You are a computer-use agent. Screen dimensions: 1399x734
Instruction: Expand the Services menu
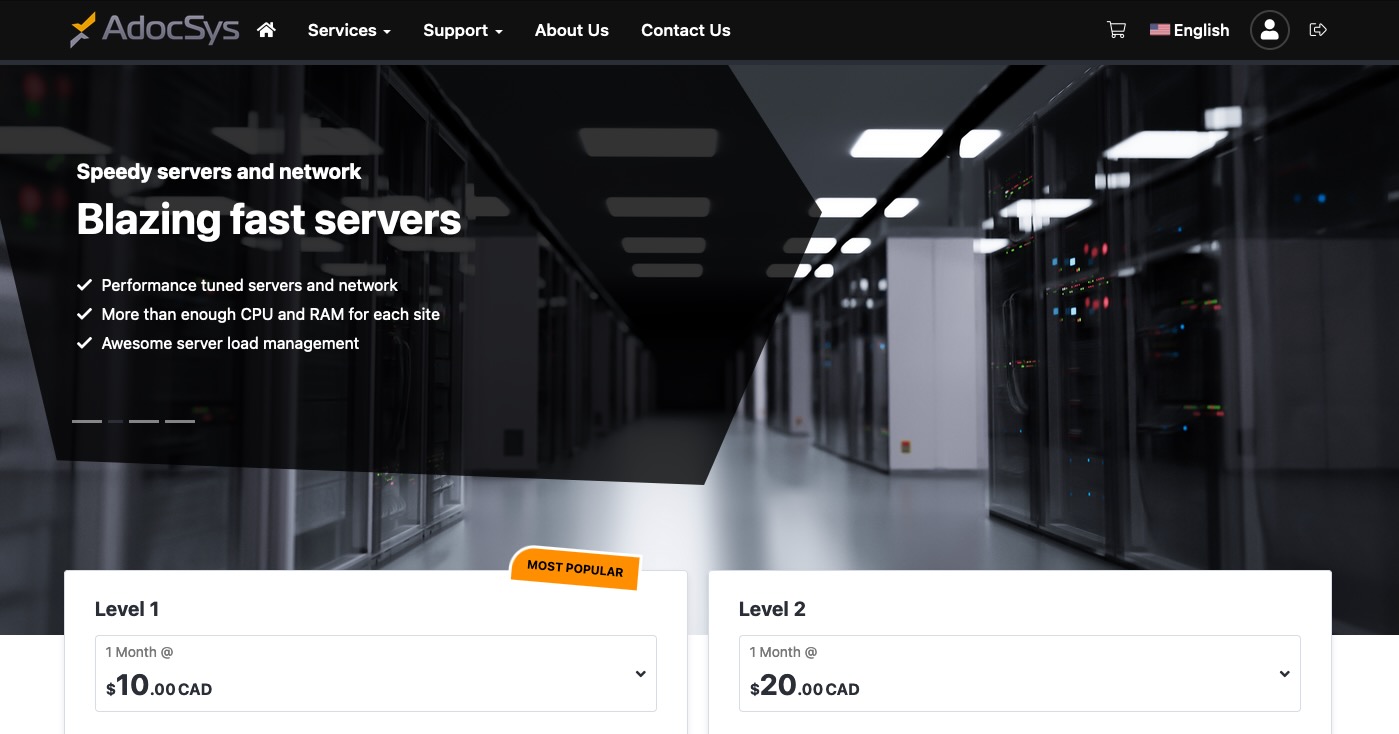pyautogui.click(x=349, y=30)
